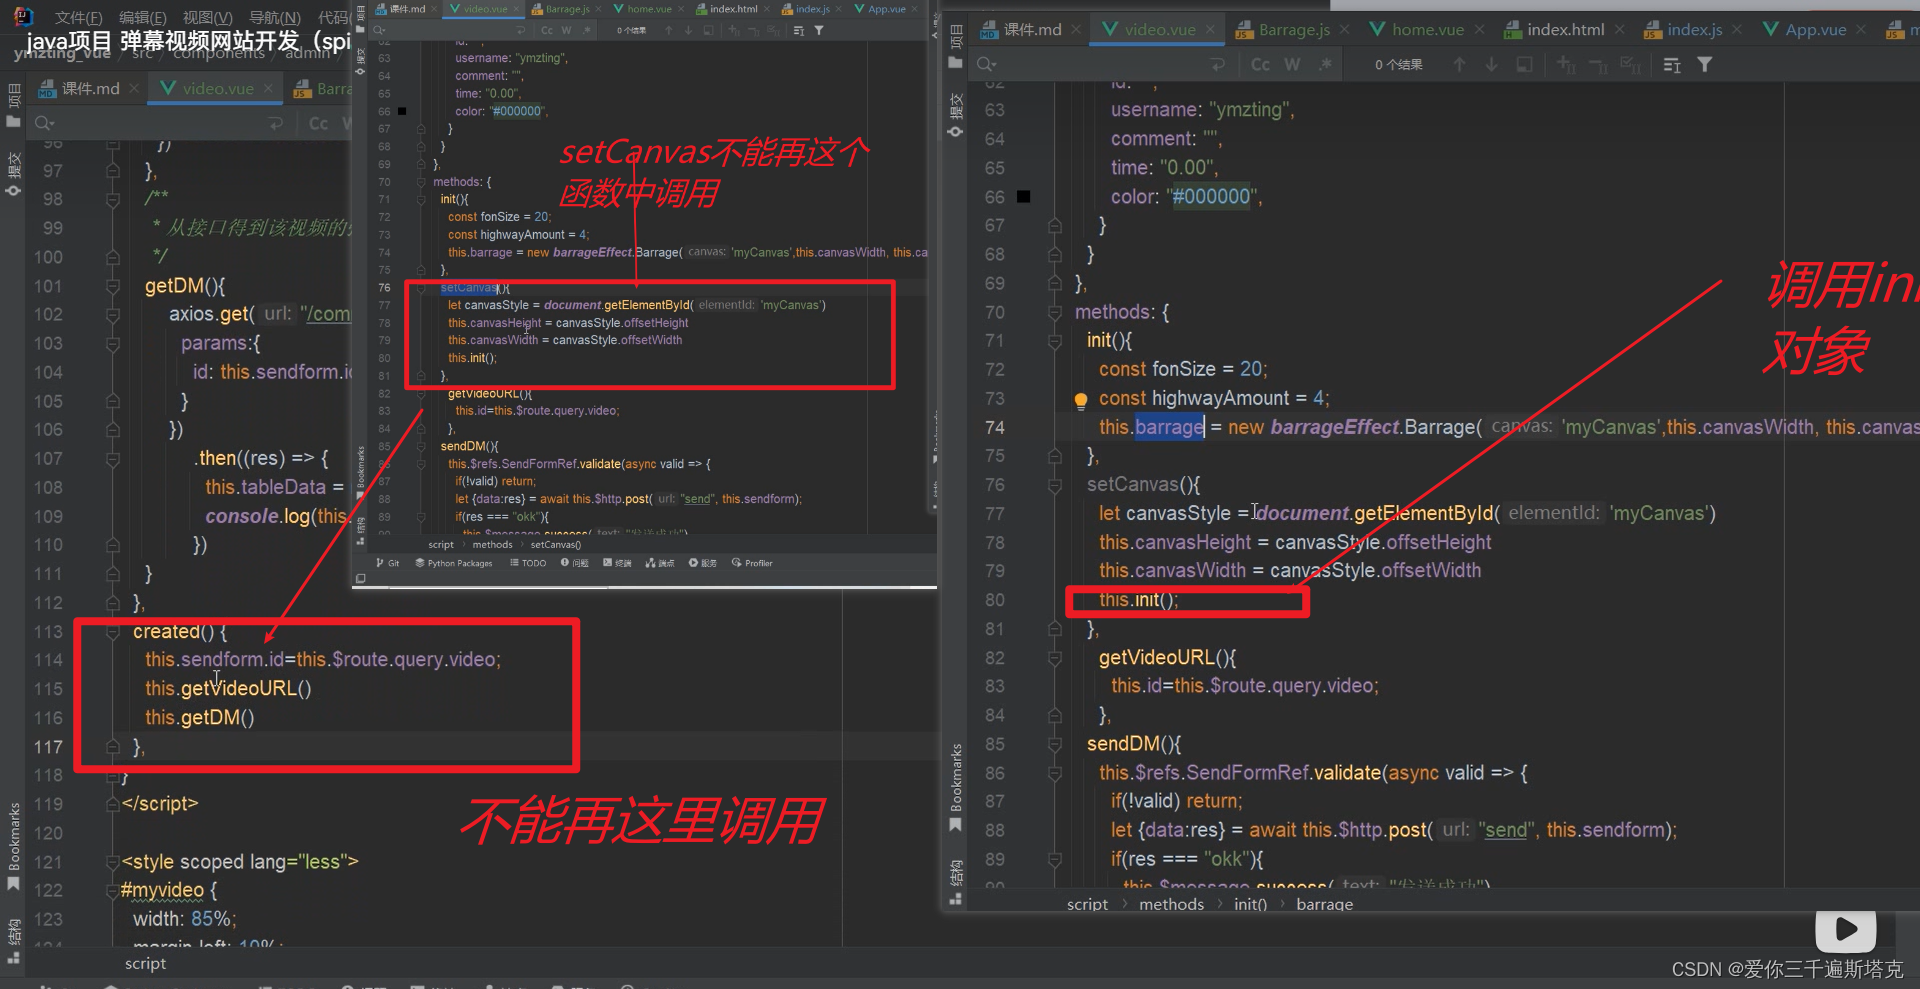Click init() breadcrumb in right window

tap(1250, 904)
